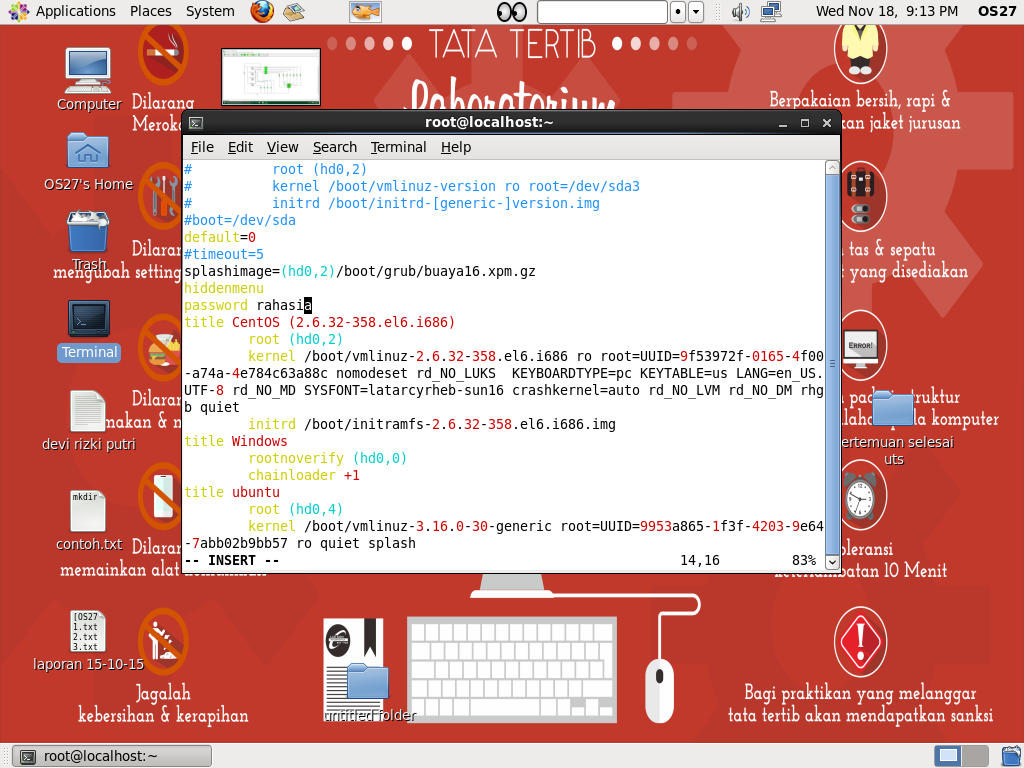Select the Computer desktop icon
Viewport: 1024px width, 768px height.
click(89, 79)
